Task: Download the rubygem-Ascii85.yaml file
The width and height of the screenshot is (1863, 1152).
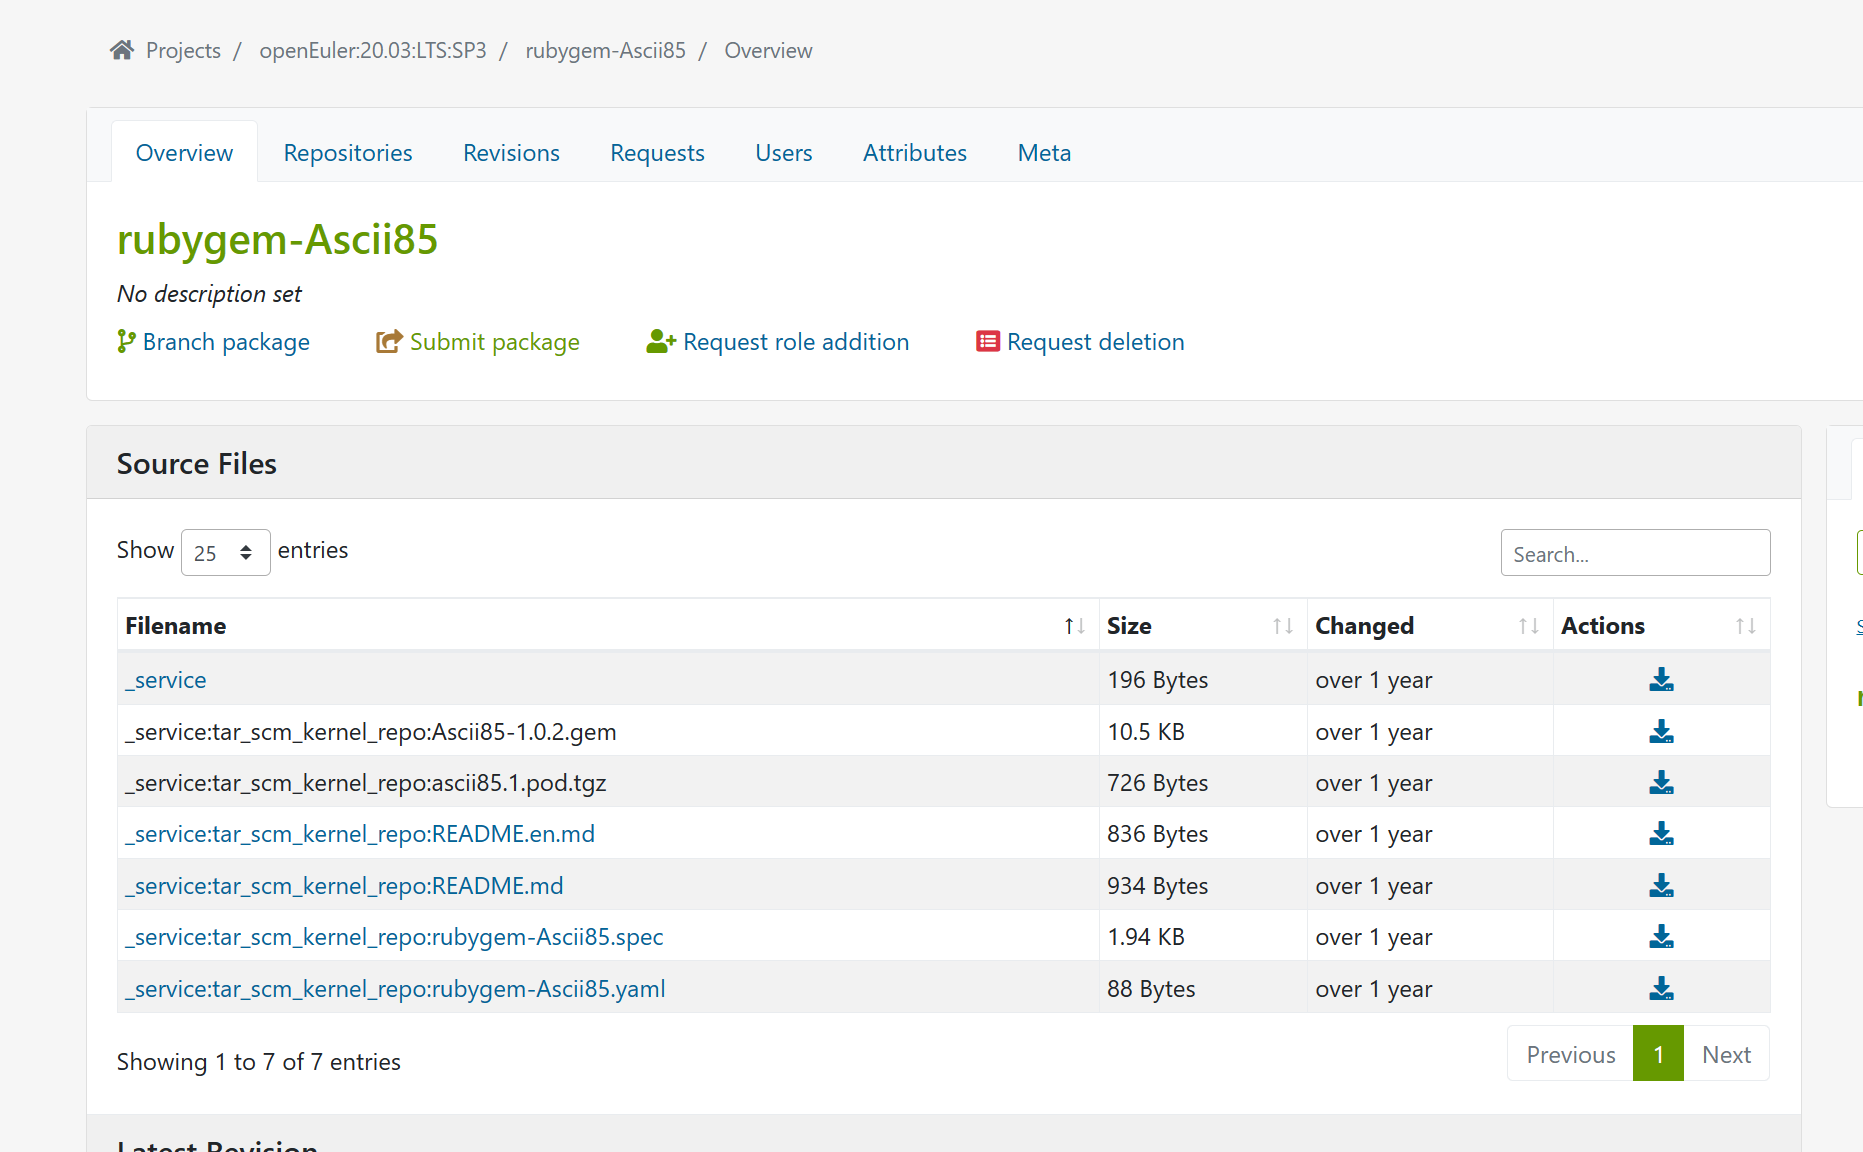Action: tap(1661, 989)
